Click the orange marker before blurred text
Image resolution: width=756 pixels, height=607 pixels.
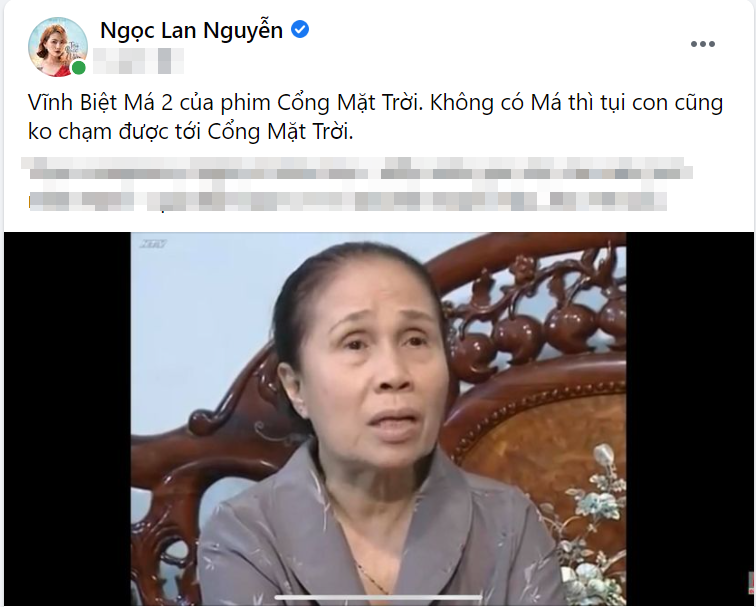coord(29,202)
